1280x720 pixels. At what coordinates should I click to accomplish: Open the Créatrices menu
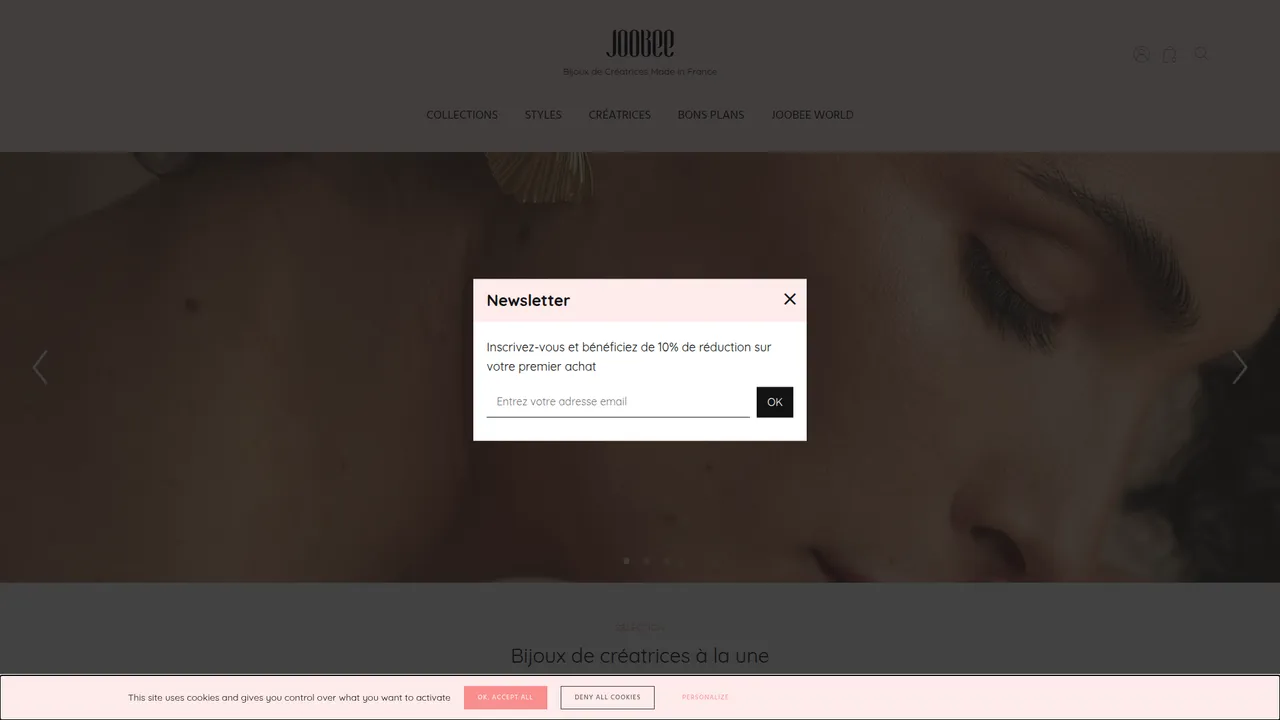[620, 115]
